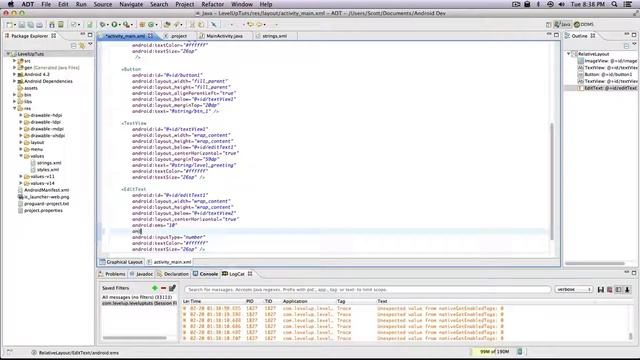Open the New dropdown arrow in toolbar
The width and height of the screenshot is (640, 360).
pos(15,25)
